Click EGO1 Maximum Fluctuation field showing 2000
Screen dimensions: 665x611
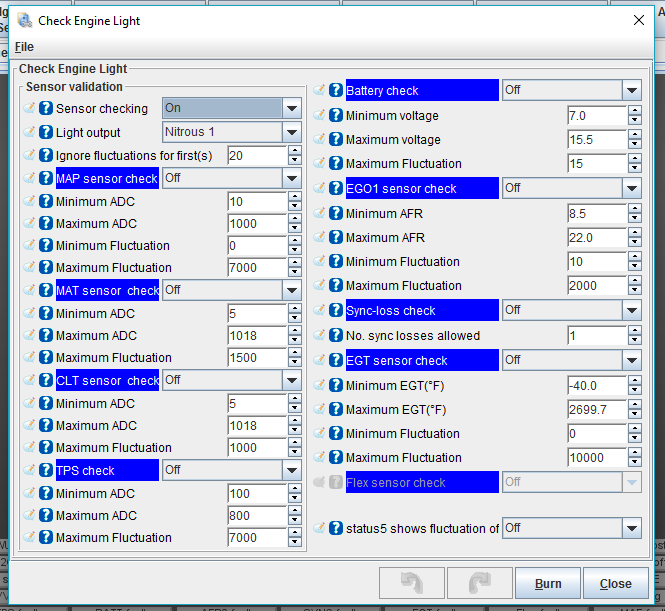[597, 285]
